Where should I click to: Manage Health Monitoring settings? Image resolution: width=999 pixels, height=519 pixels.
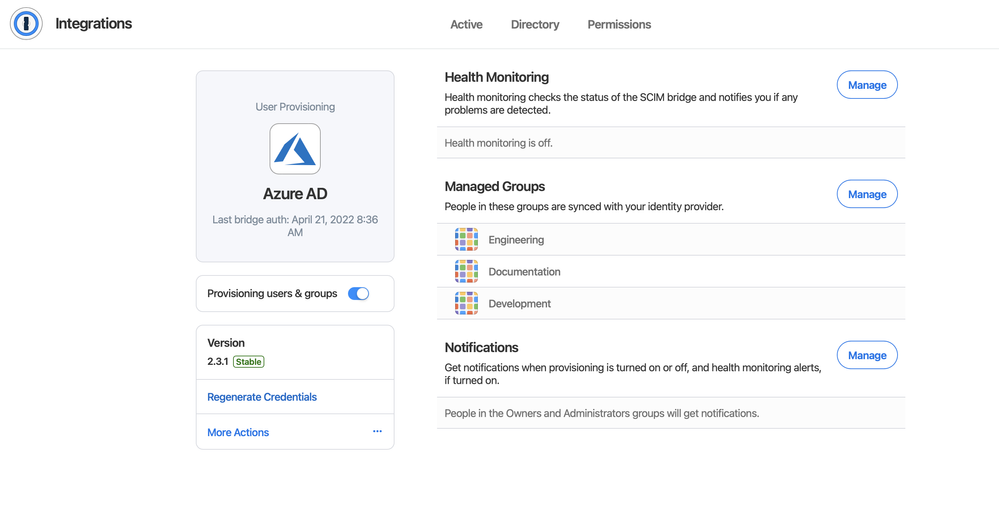(867, 85)
